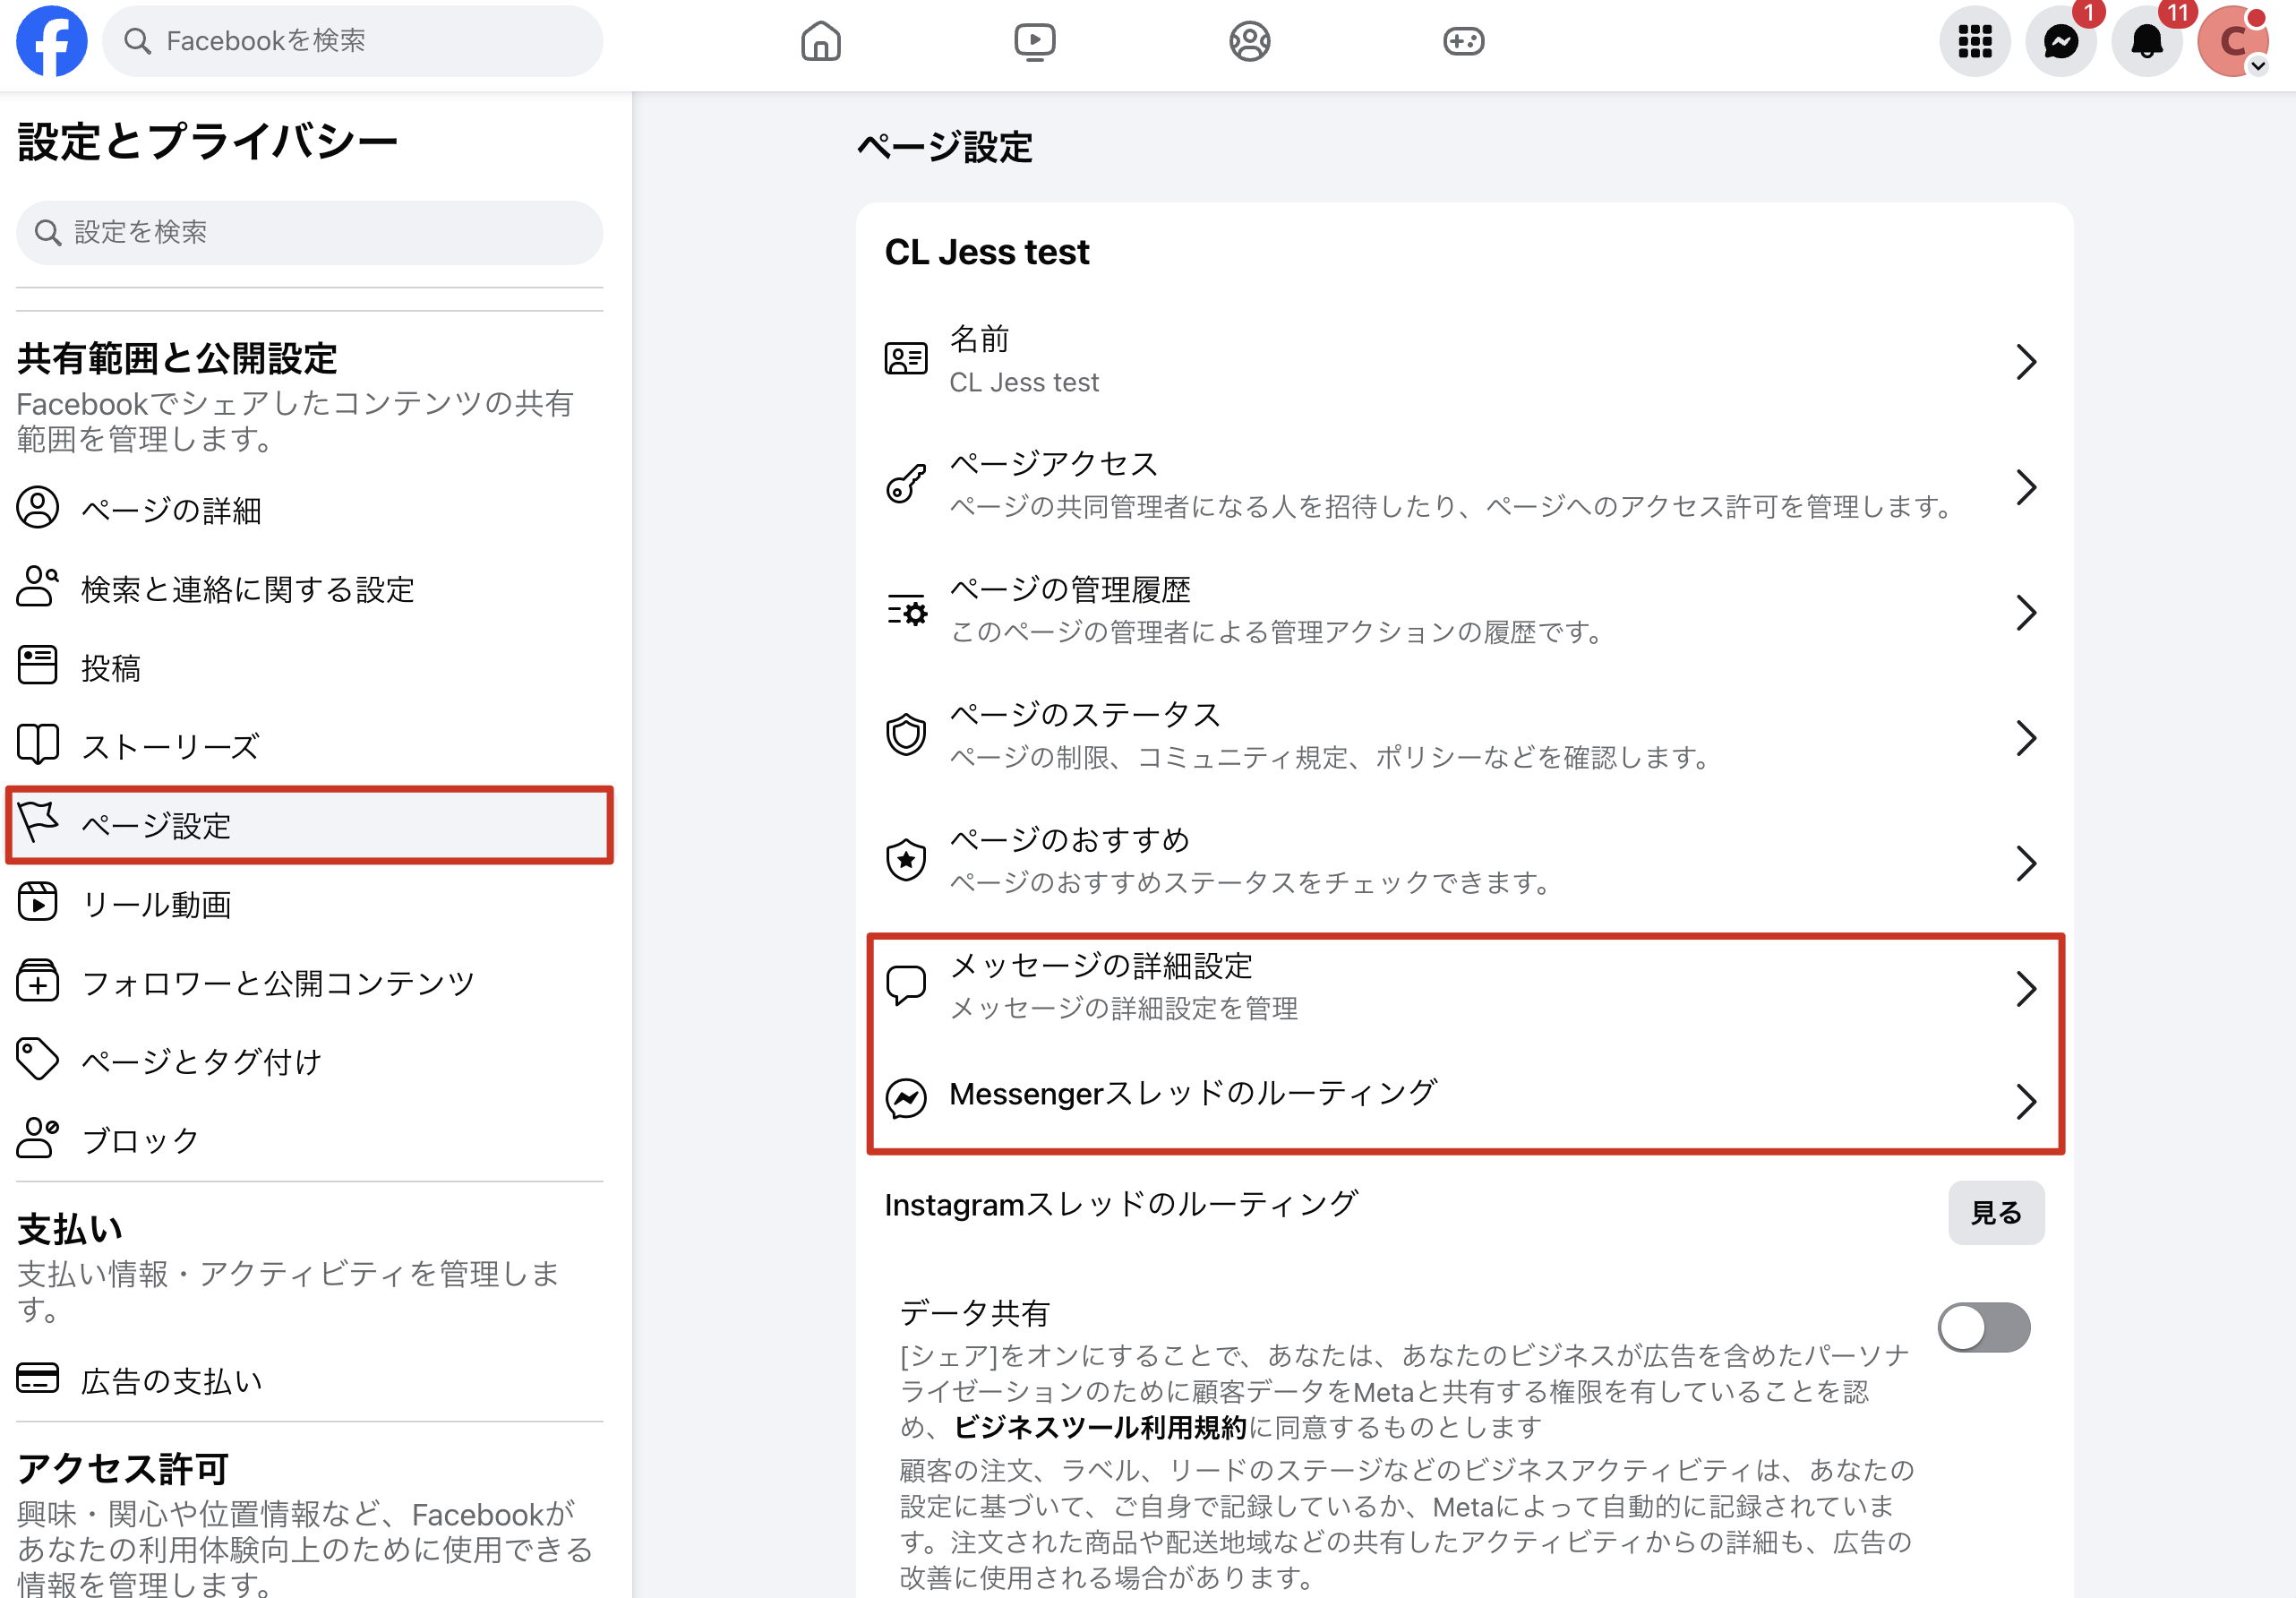Image resolution: width=2296 pixels, height=1598 pixels.
Task: Click the ブロック person icon
Action: point(38,1139)
